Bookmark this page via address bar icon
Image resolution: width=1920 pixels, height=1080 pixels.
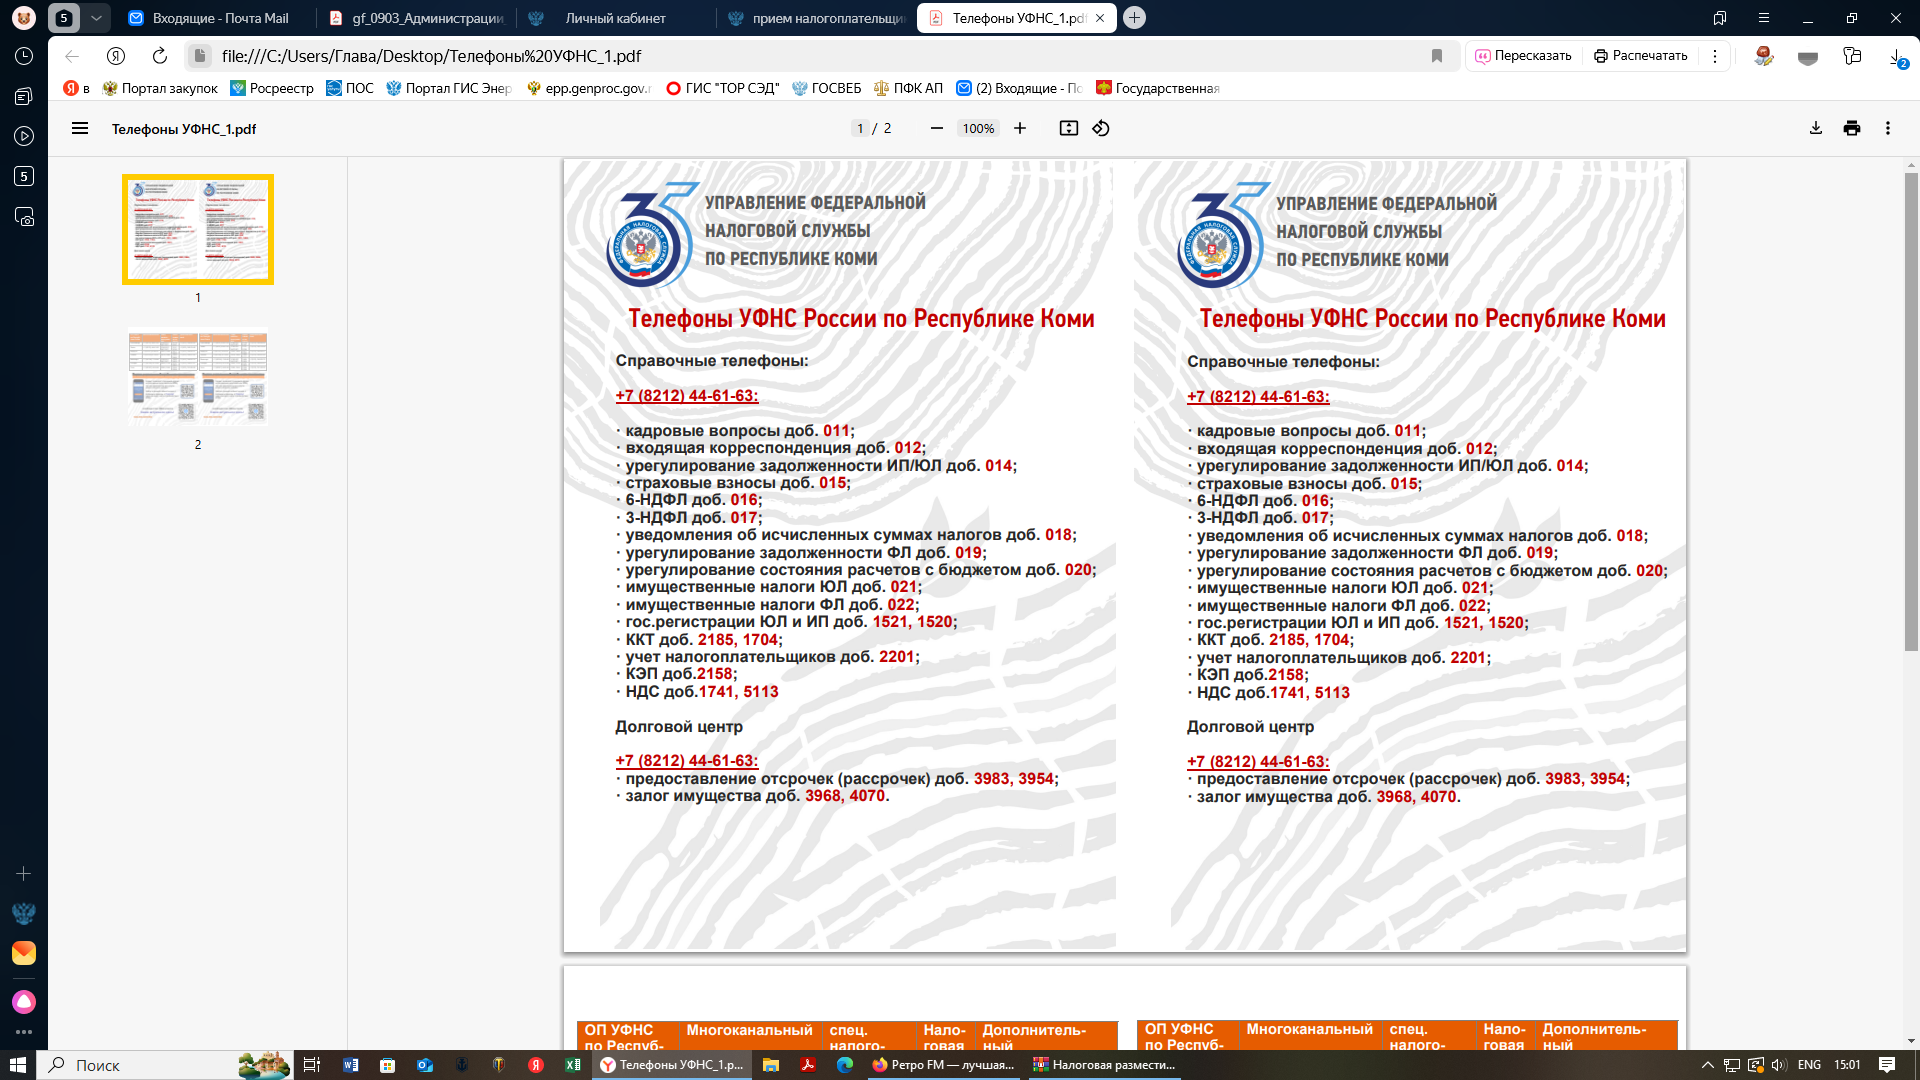click(x=1437, y=56)
